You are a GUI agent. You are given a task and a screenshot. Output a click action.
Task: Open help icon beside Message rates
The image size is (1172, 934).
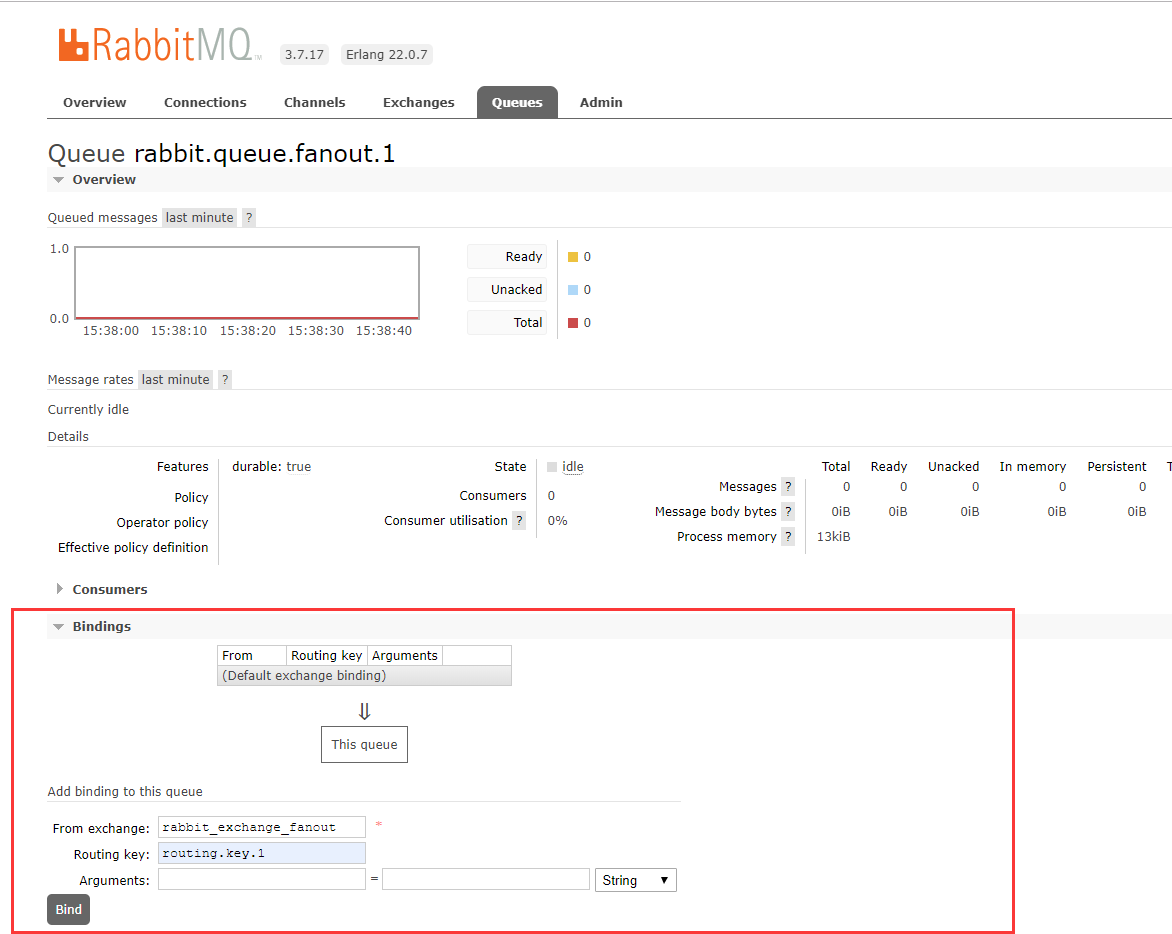click(225, 380)
